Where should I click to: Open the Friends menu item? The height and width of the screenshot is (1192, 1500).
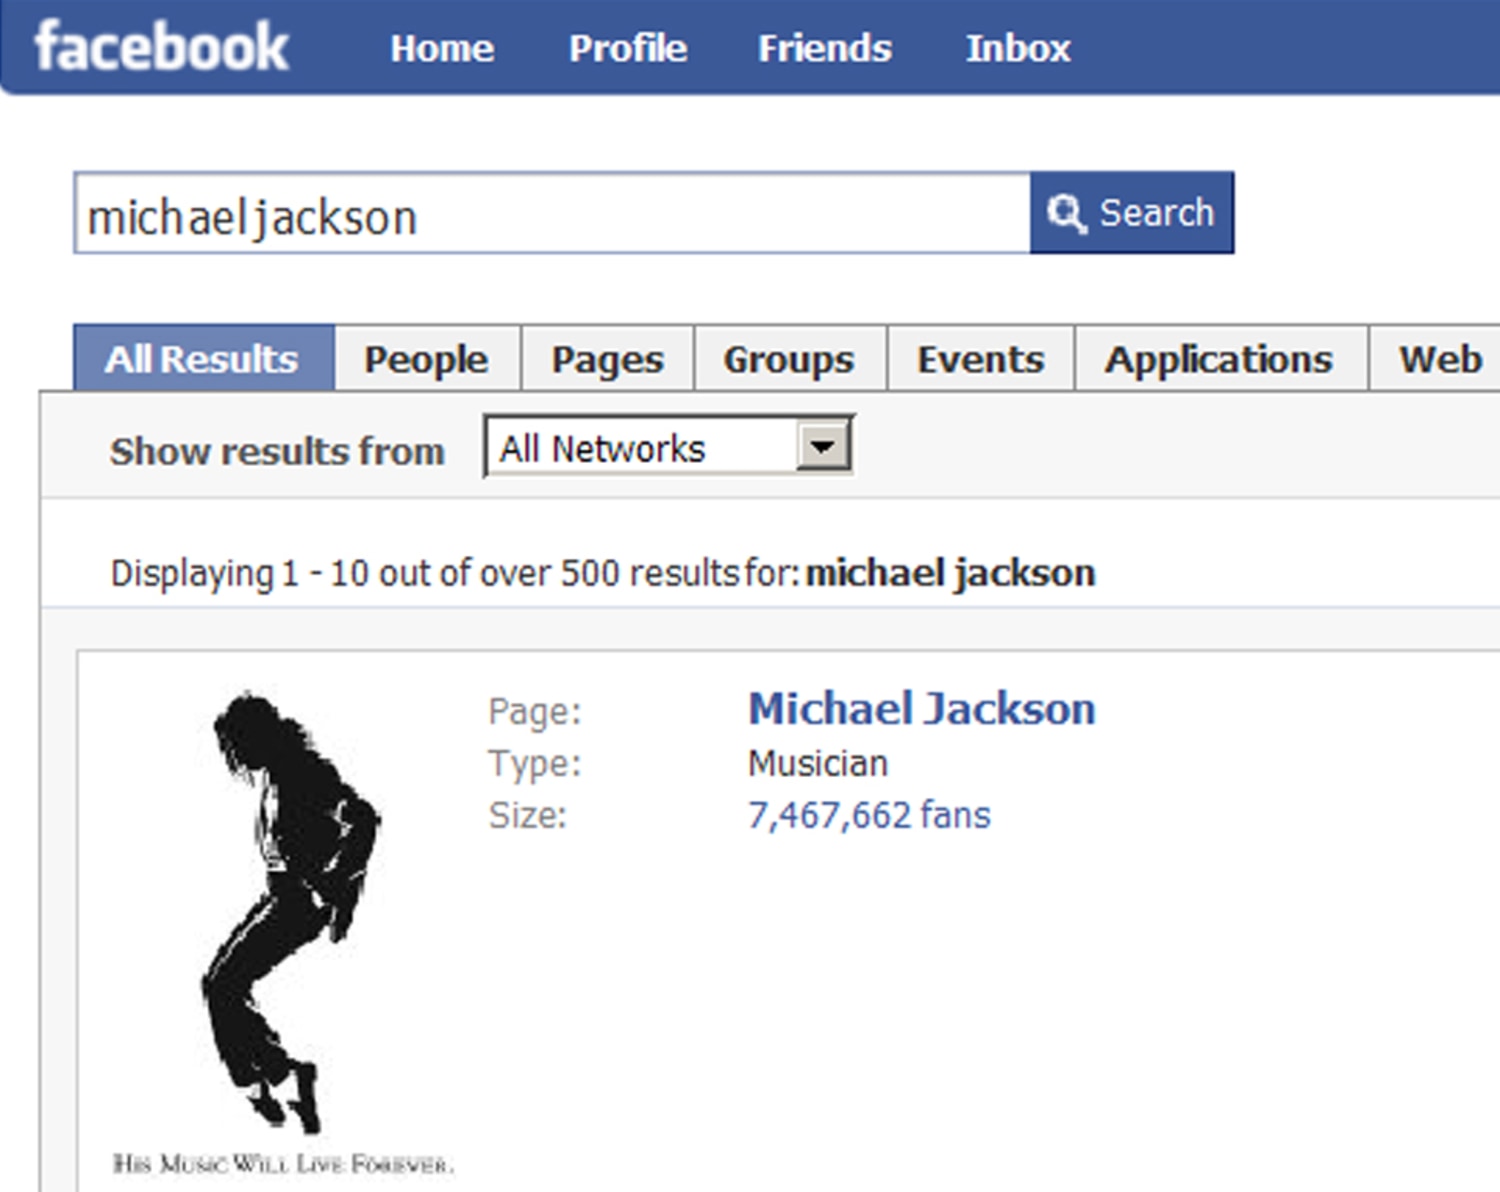point(823,47)
